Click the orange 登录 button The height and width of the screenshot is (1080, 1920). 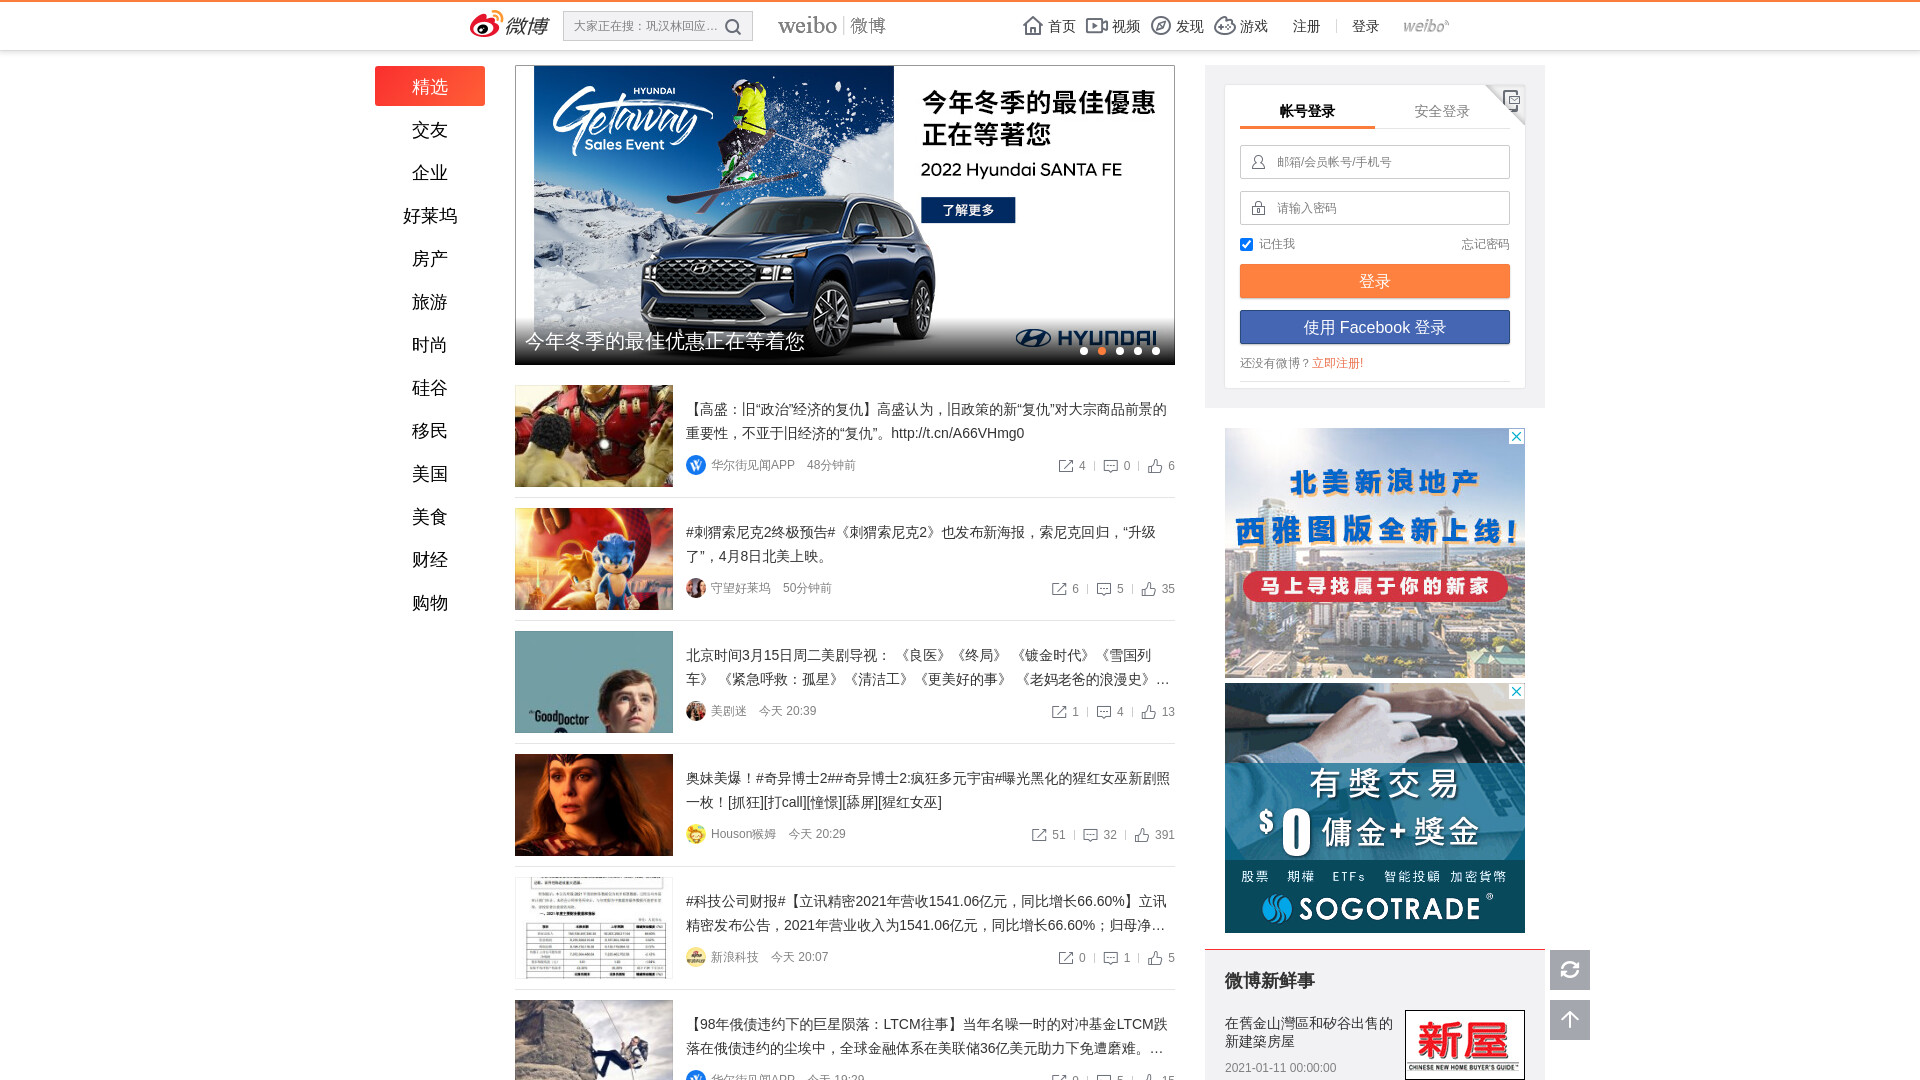tap(1375, 281)
